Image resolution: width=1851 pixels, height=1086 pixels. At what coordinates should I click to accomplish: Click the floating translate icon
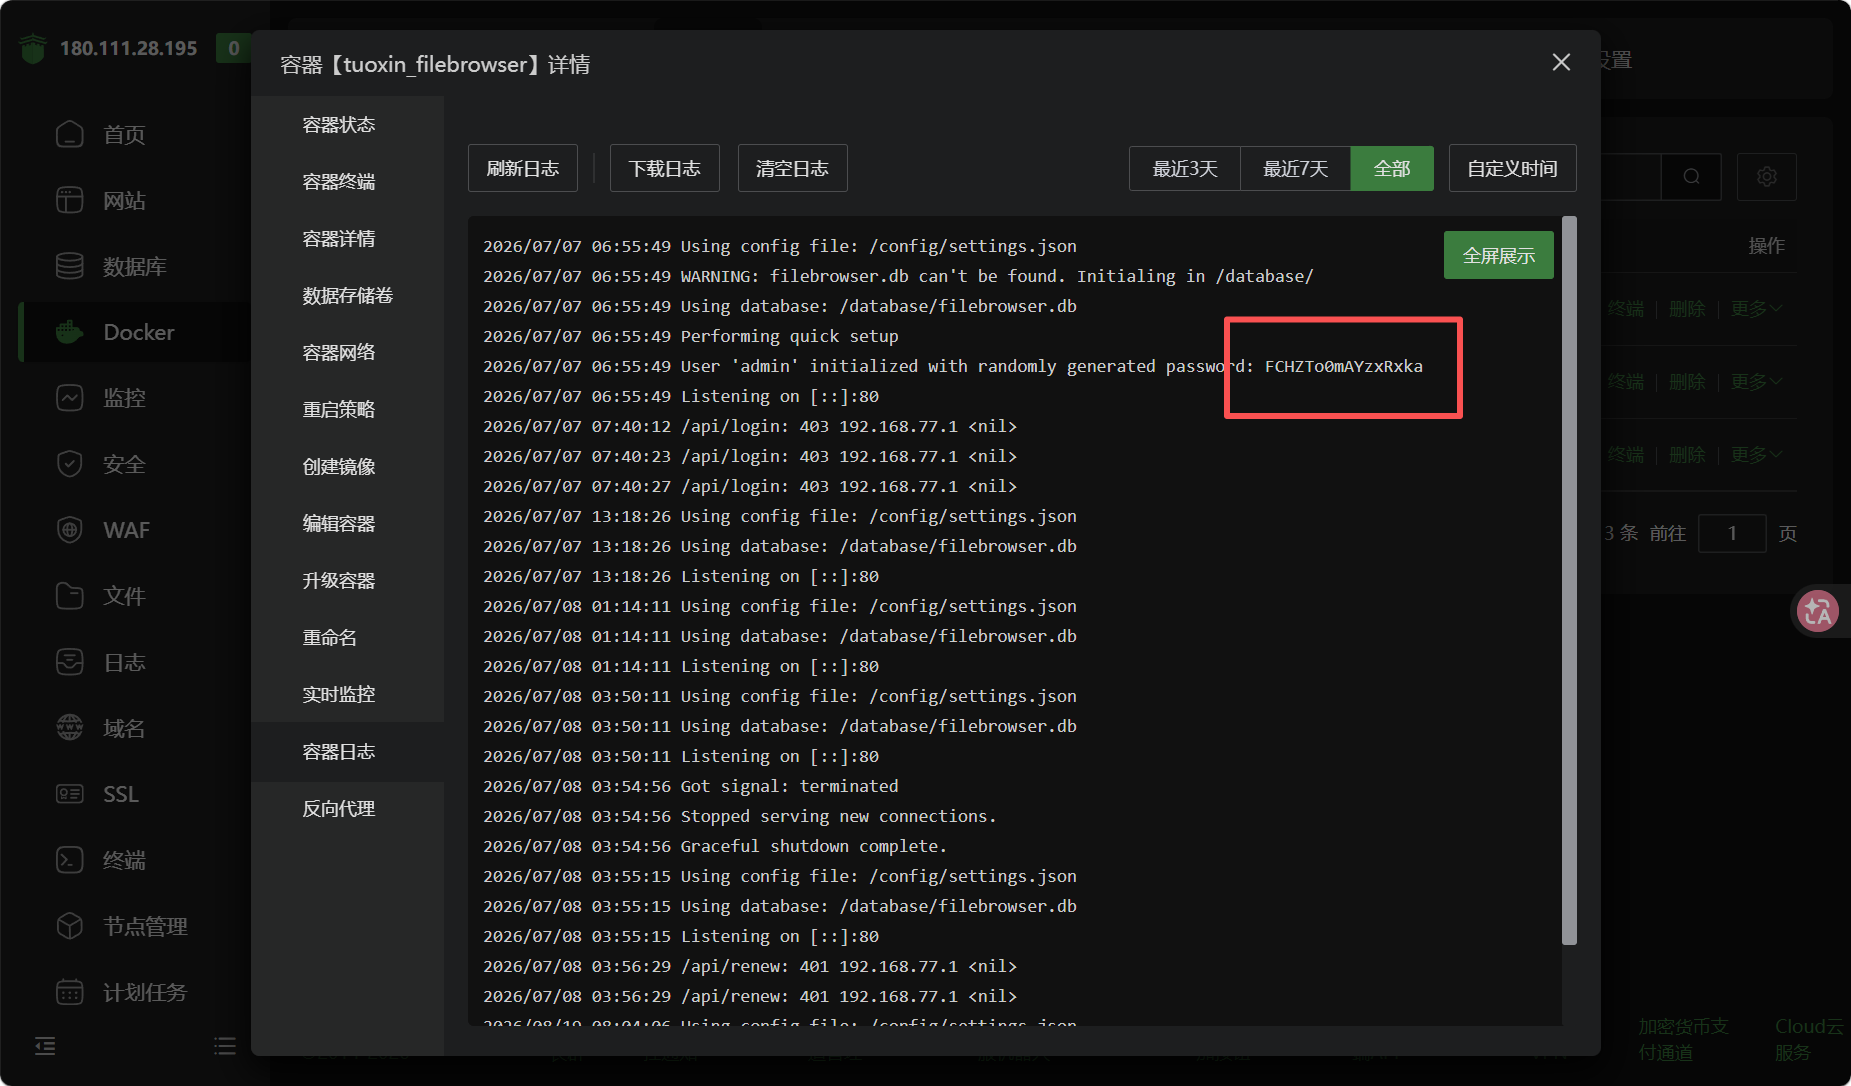(x=1818, y=611)
